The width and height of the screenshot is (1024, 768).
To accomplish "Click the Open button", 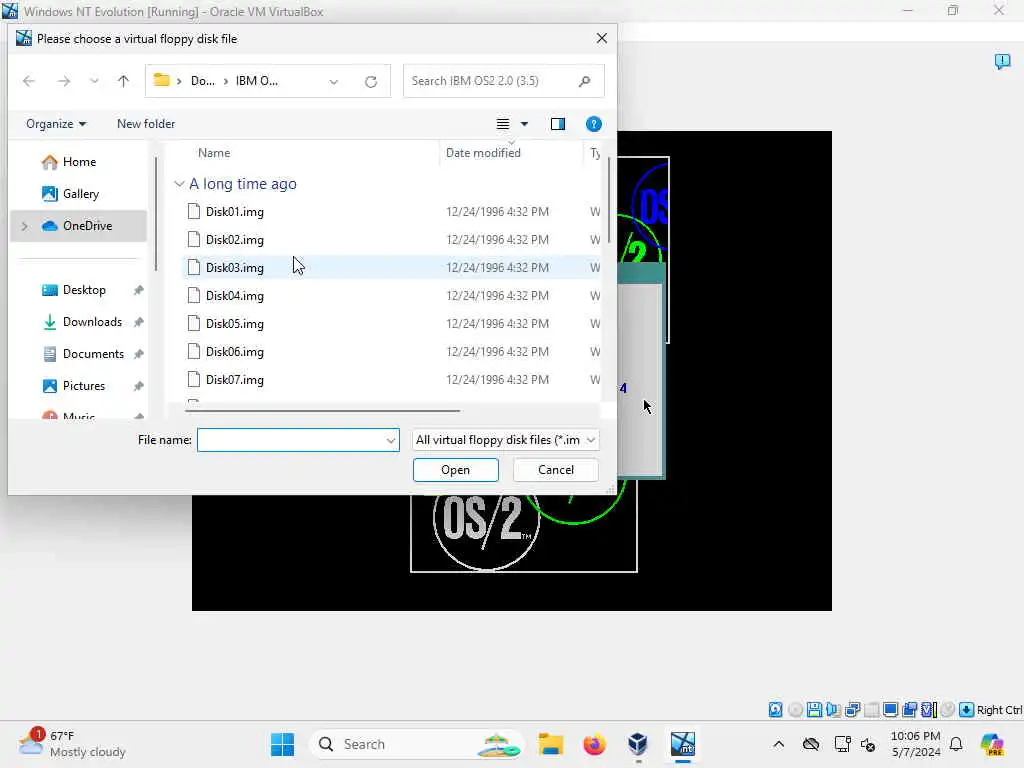I will point(455,470).
